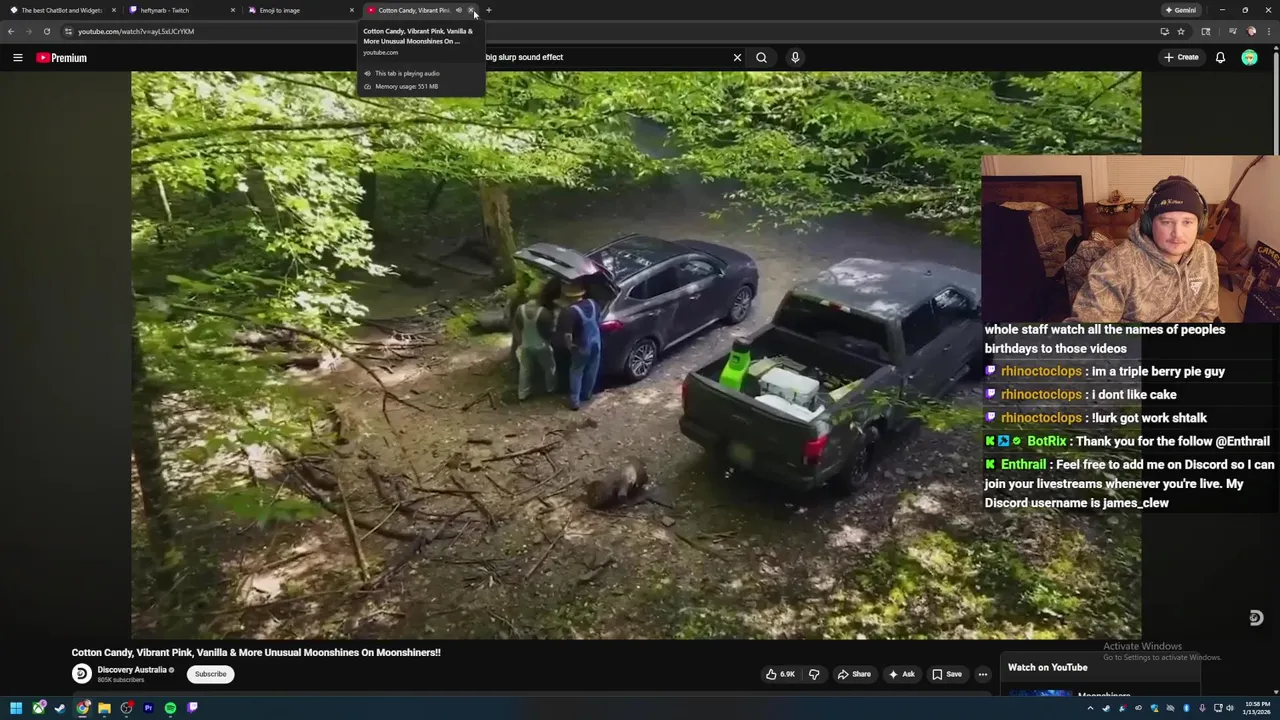Screen dimensions: 1280x720
Task: Open the Discovery Australia channel avatar
Action: click(81, 674)
